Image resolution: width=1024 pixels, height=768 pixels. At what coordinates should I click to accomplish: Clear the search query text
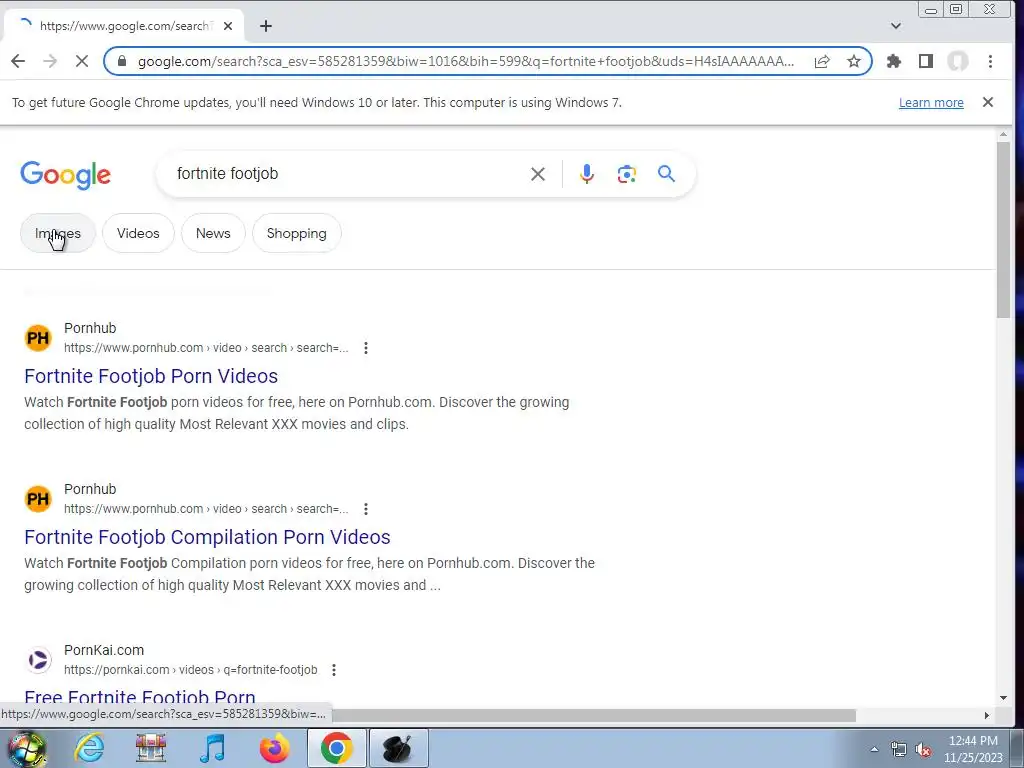(537, 174)
